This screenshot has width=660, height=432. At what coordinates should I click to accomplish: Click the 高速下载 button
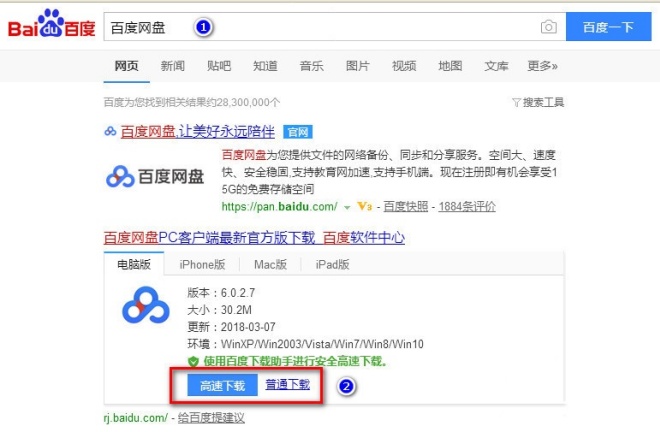222,385
